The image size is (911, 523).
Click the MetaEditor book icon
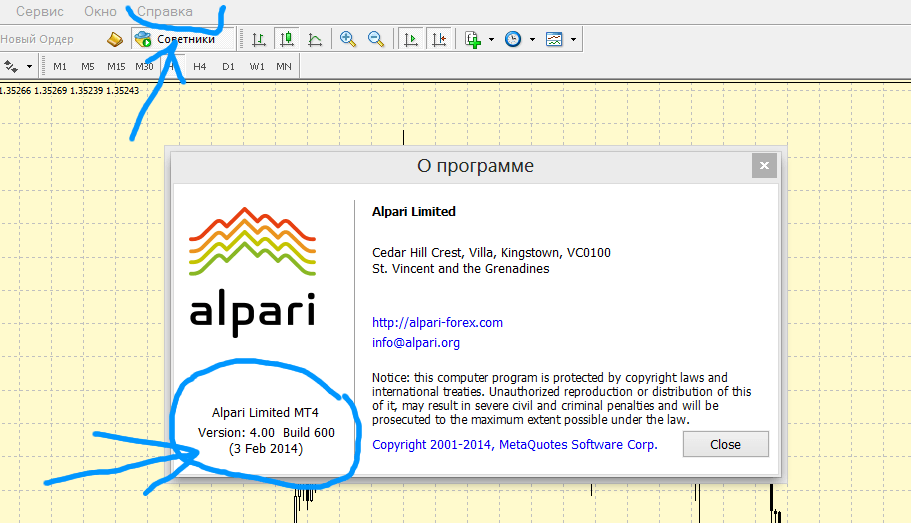tap(115, 40)
